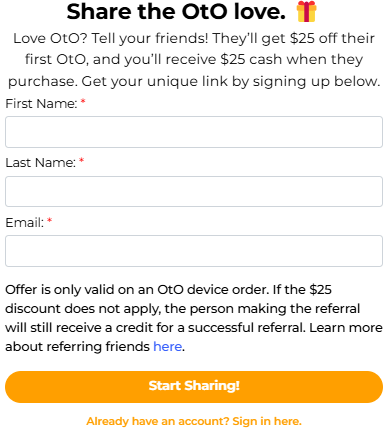Image resolution: width=390 pixels, height=430 pixels.
Task: Focus the Last Name text box
Action: [194, 191]
